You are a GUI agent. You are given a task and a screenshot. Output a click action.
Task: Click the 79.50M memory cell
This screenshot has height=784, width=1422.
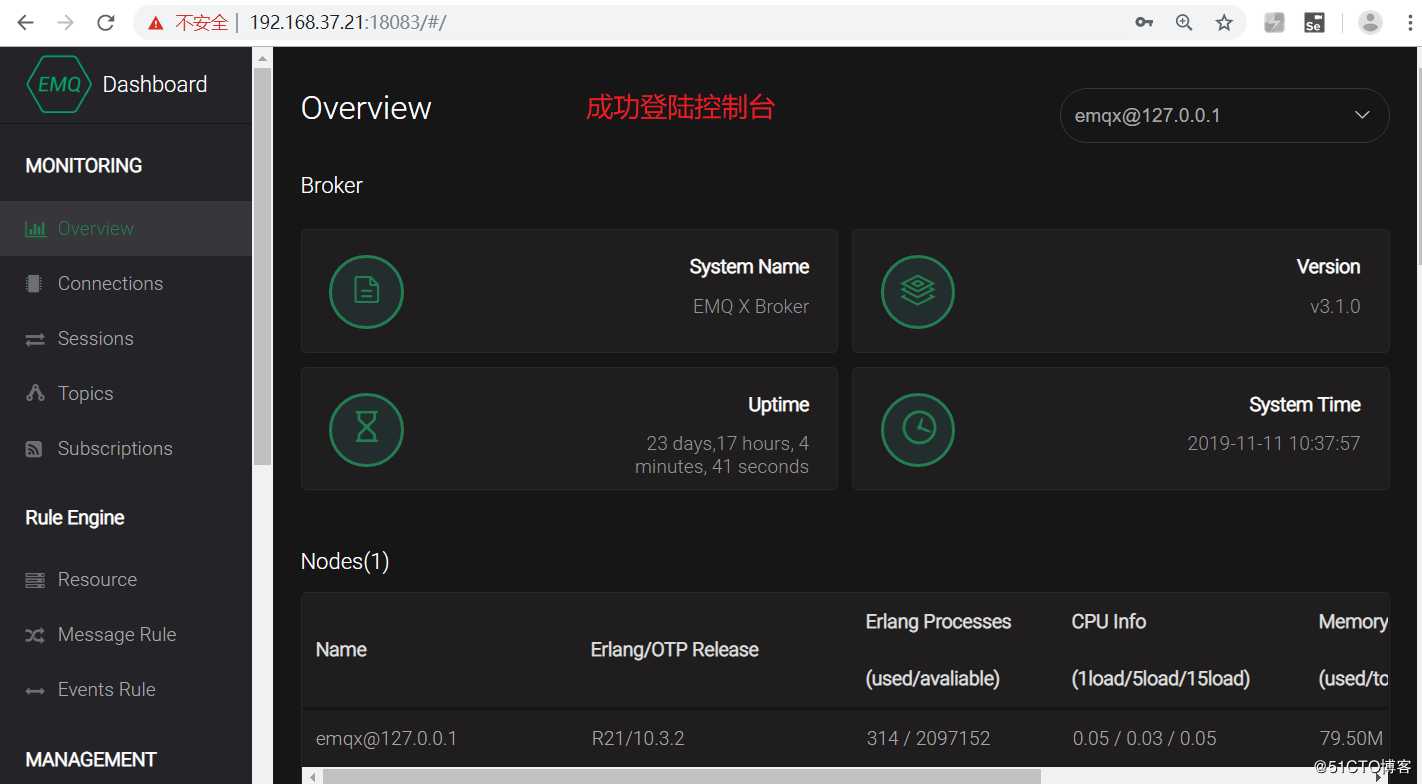click(1351, 739)
